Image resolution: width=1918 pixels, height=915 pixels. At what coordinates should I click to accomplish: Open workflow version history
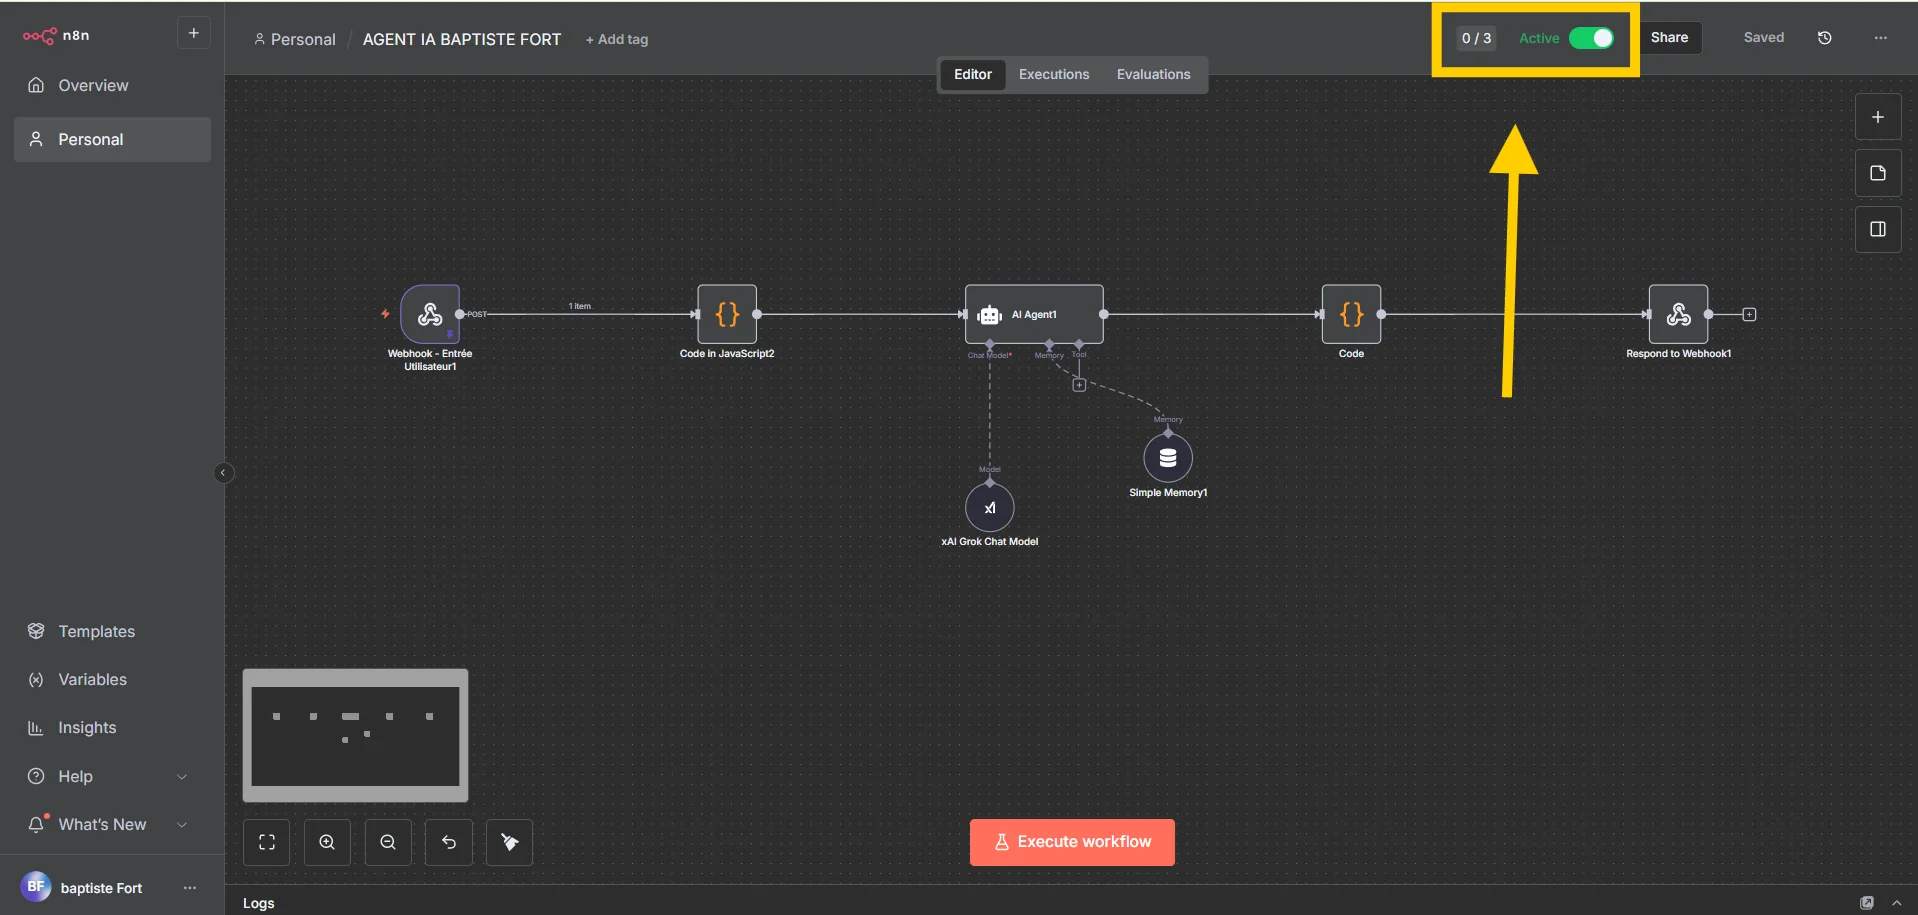coord(1824,38)
